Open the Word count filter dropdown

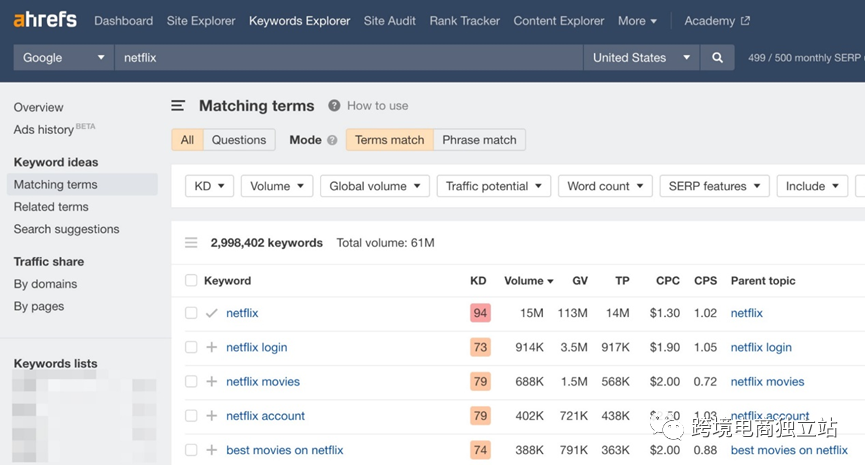pyautogui.click(x=605, y=186)
